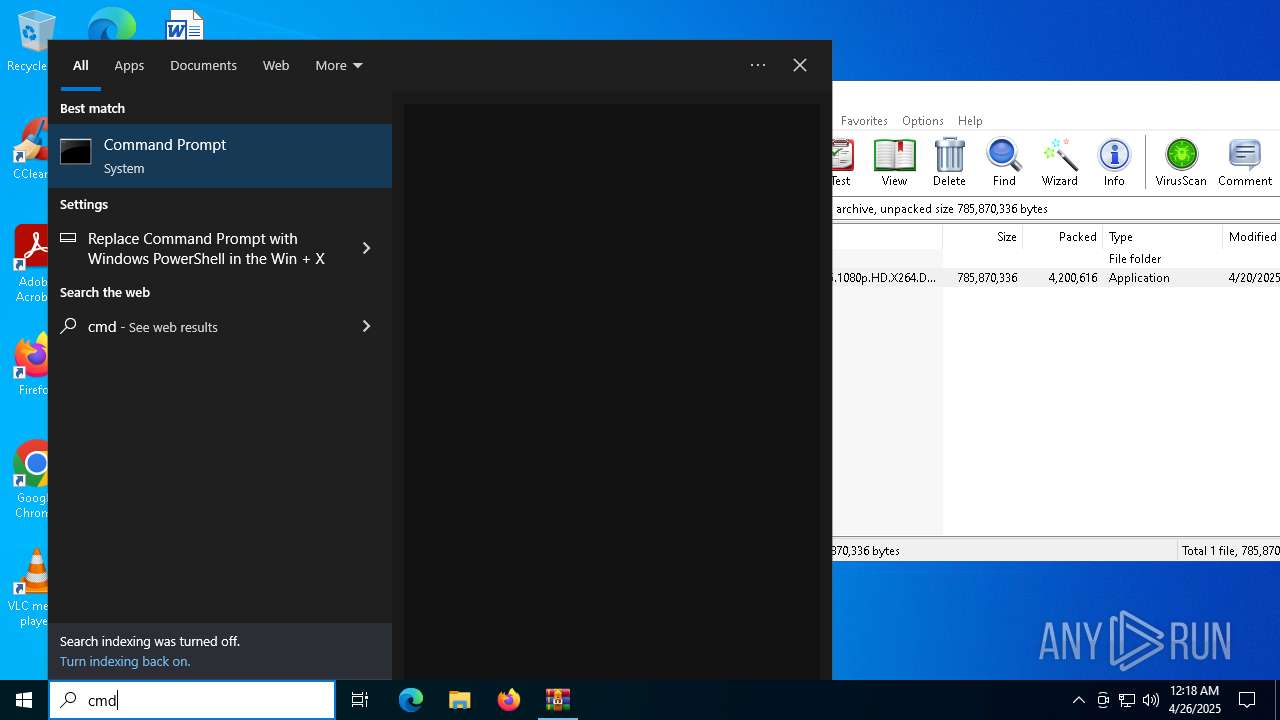
Task: Launch Firefox from taskbar
Action: pos(509,700)
